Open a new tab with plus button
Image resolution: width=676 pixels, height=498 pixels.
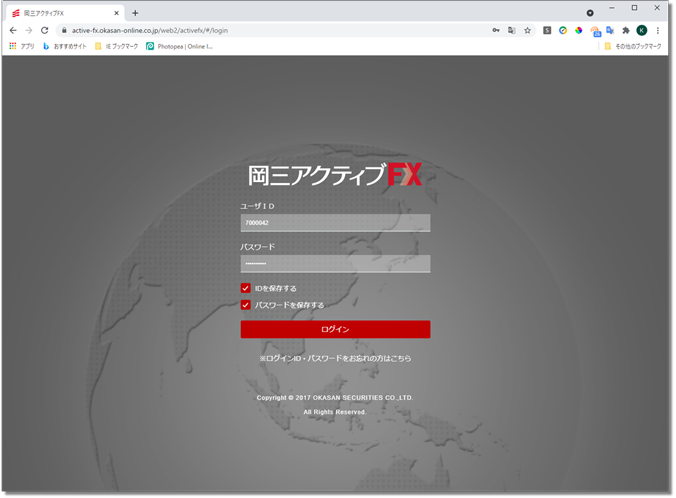pyautogui.click(x=135, y=13)
